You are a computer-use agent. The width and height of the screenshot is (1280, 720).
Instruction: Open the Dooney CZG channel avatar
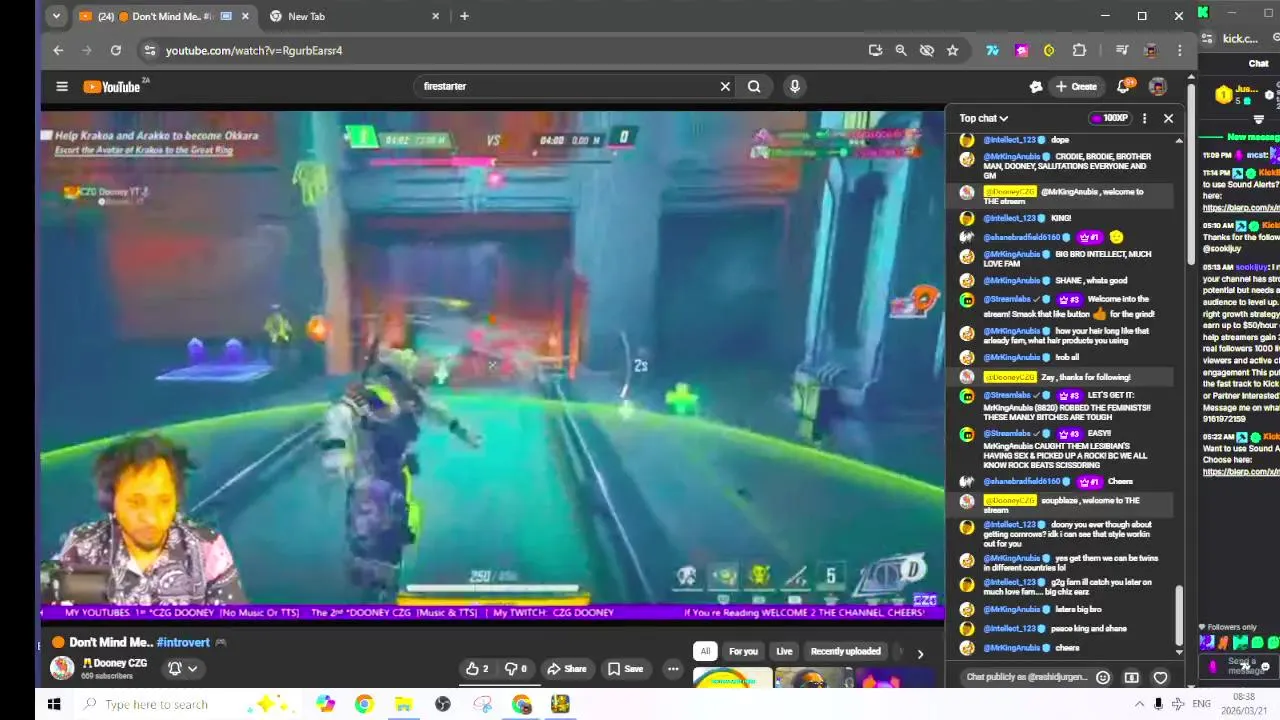click(62, 668)
